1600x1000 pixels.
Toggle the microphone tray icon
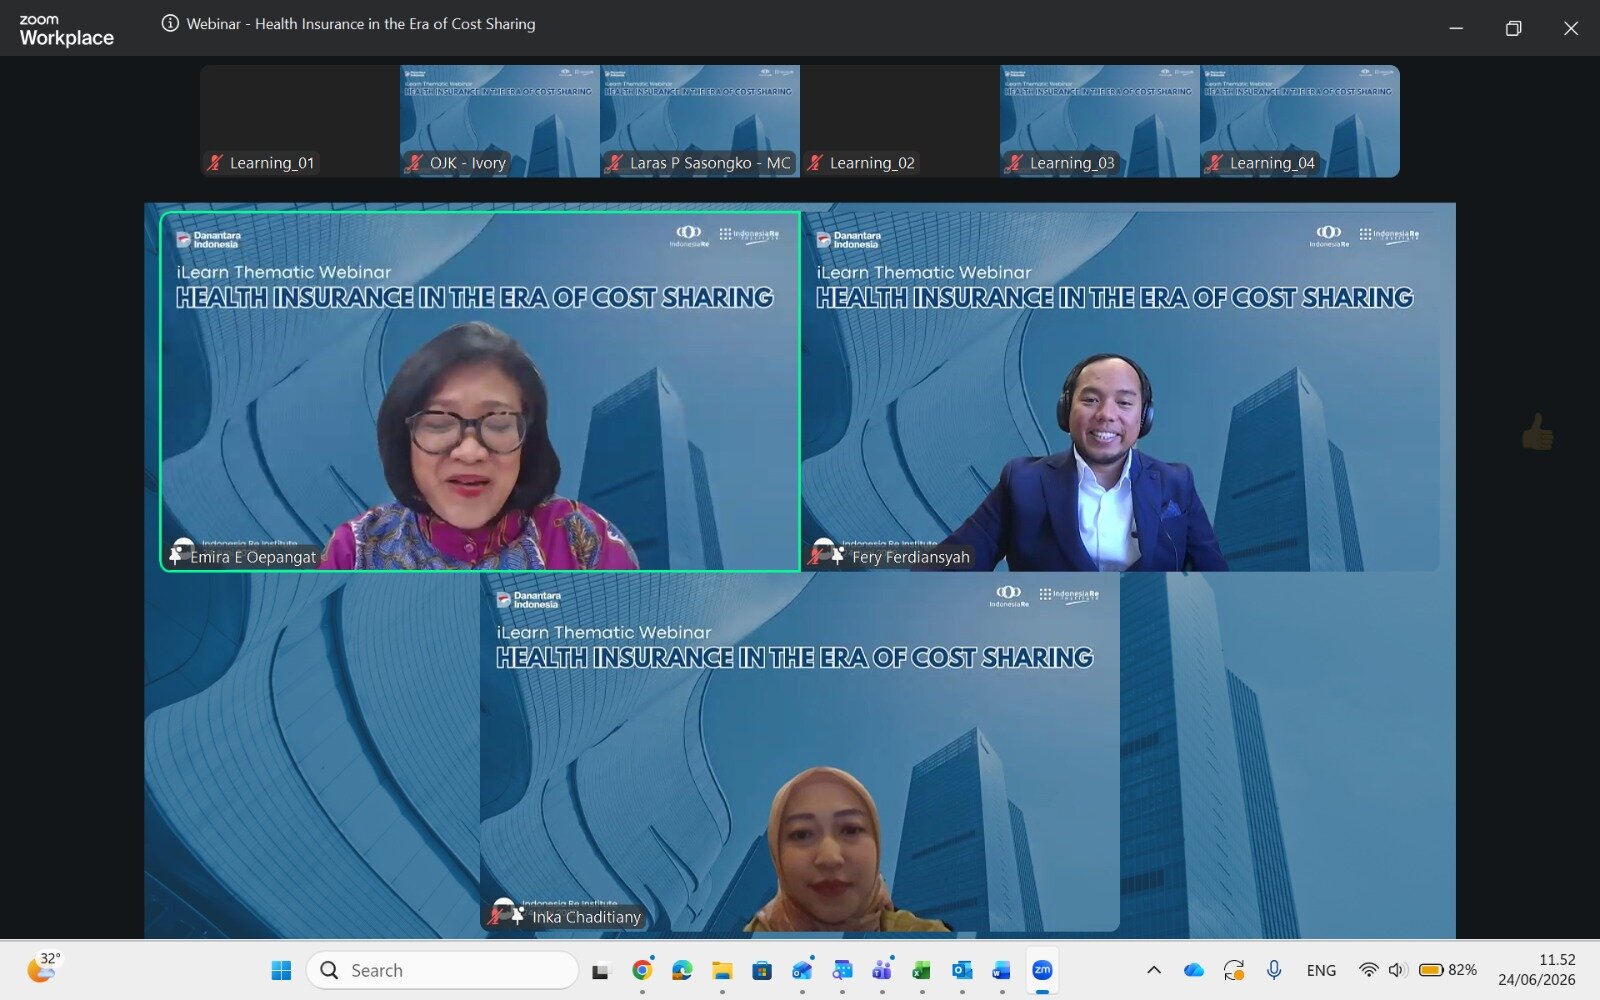coord(1274,970)
